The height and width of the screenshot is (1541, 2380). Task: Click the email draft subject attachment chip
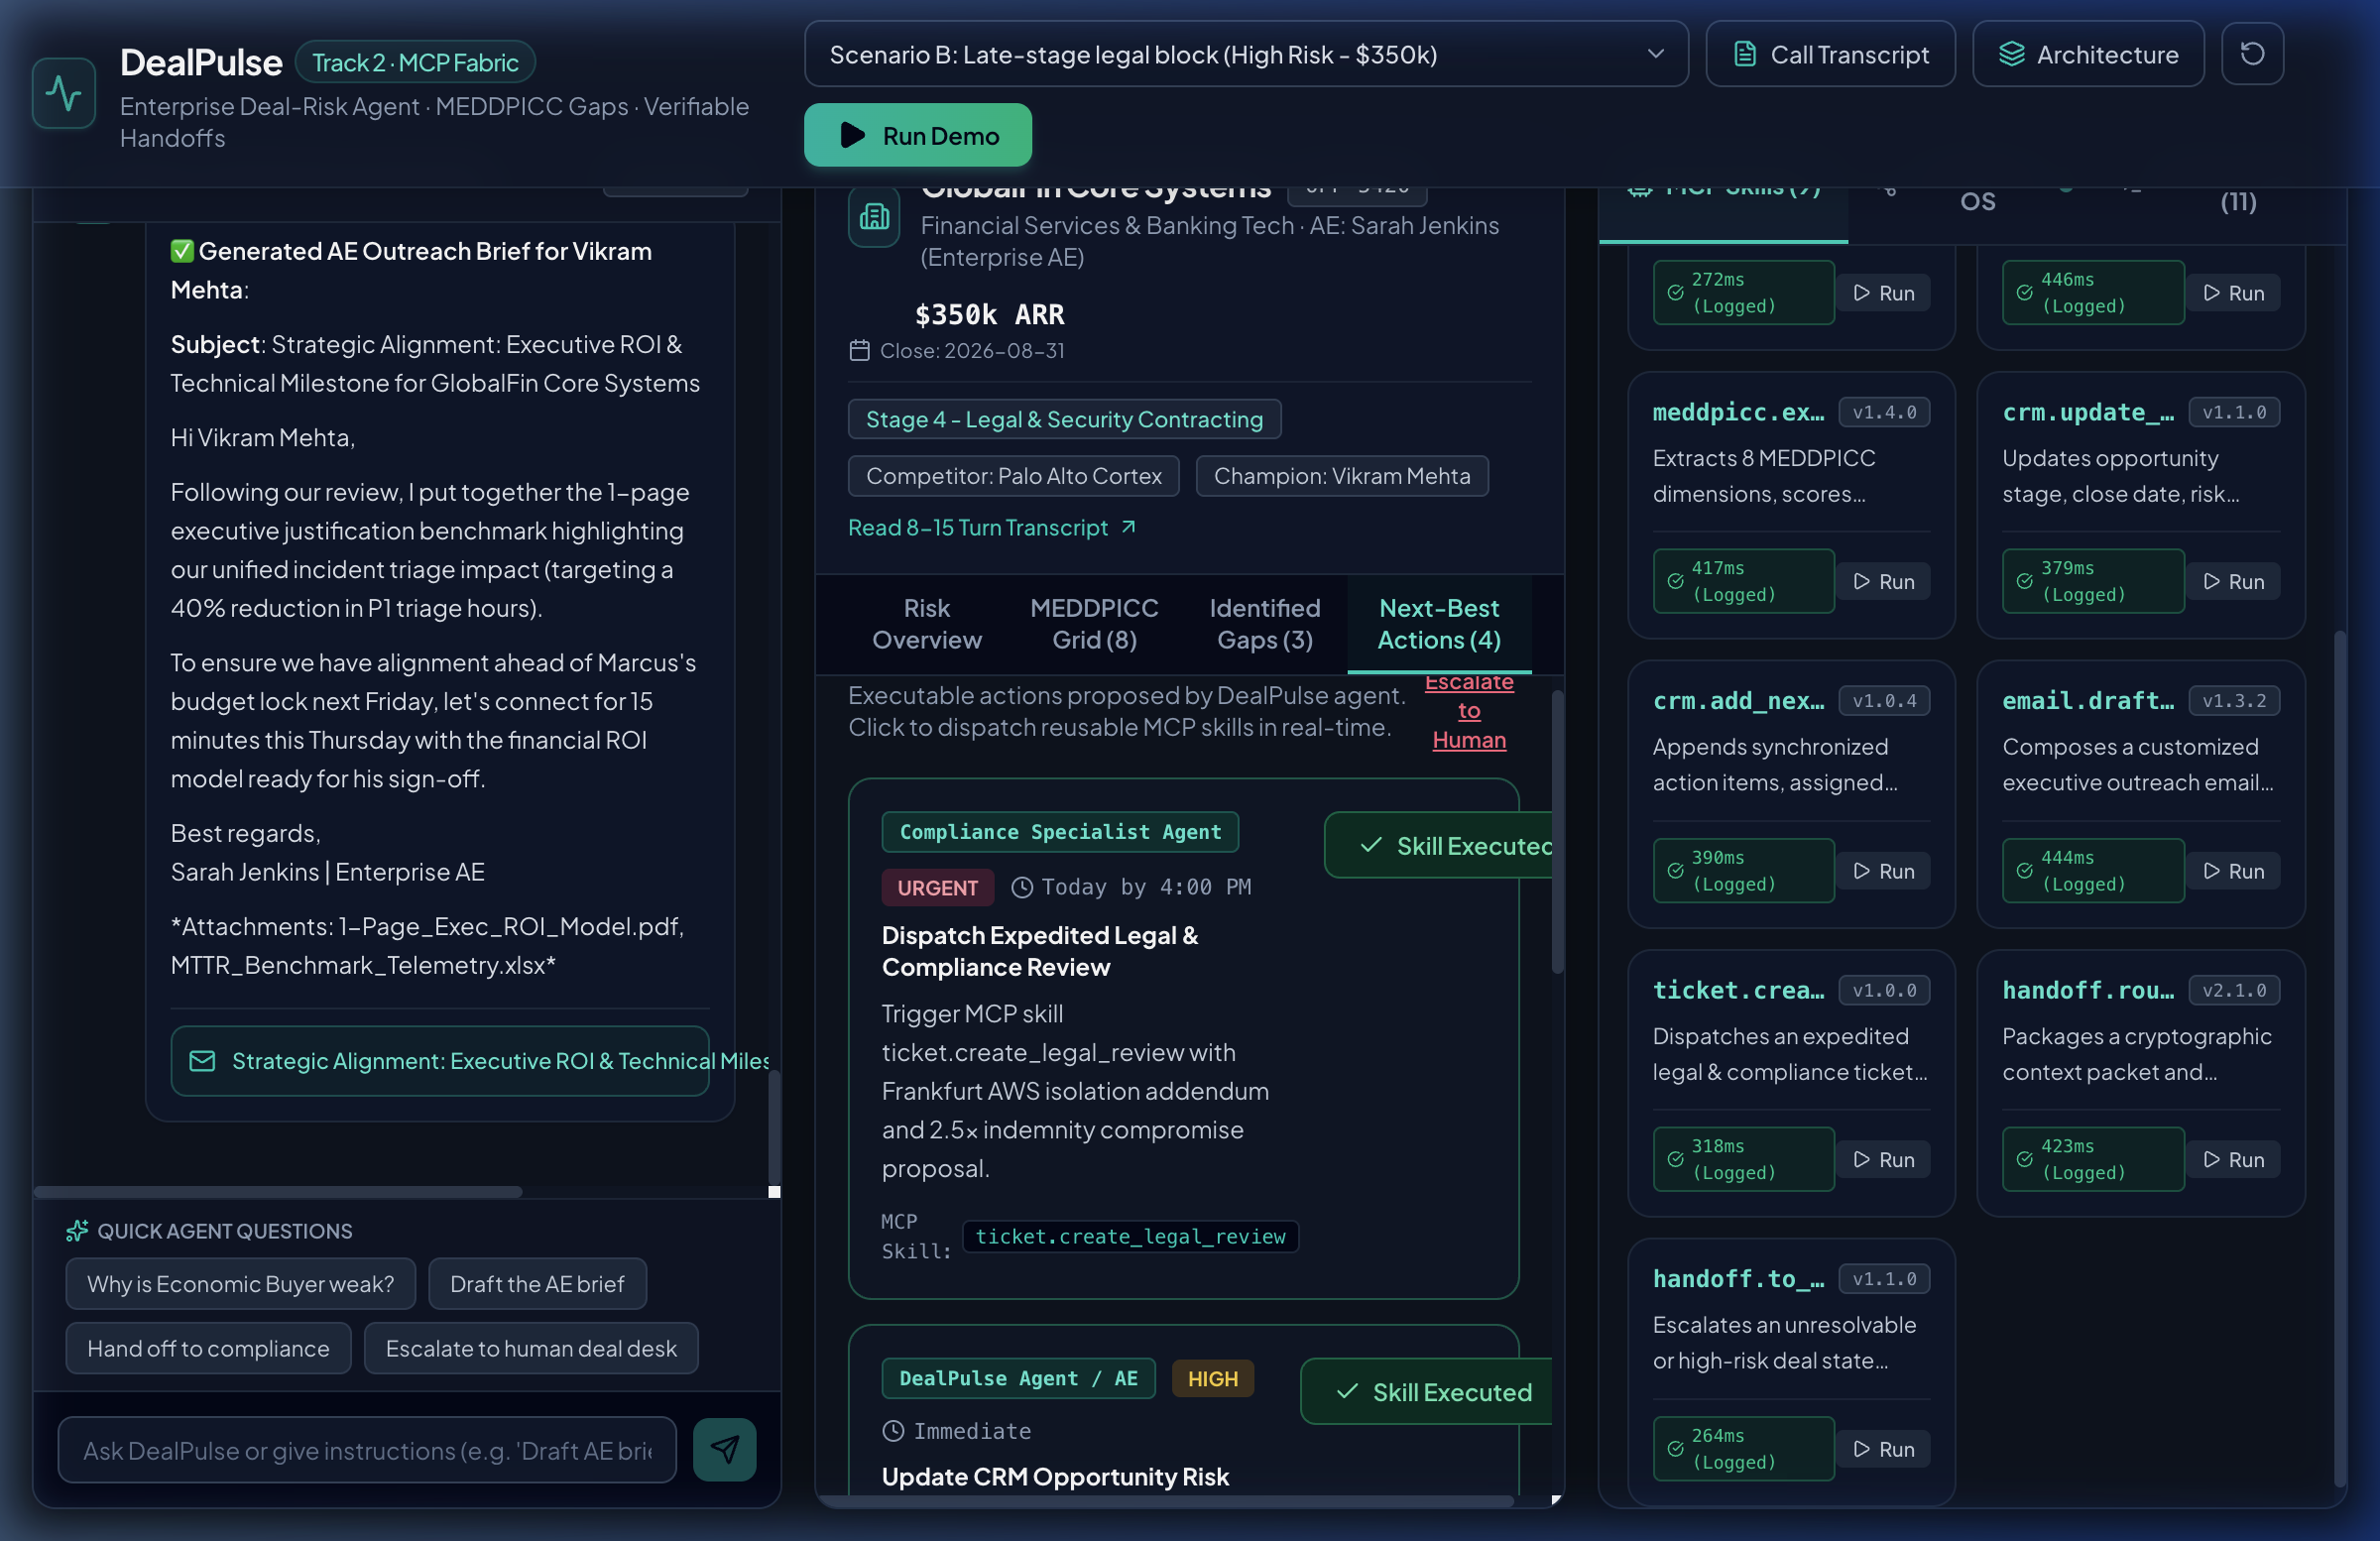coord(440,1061)
